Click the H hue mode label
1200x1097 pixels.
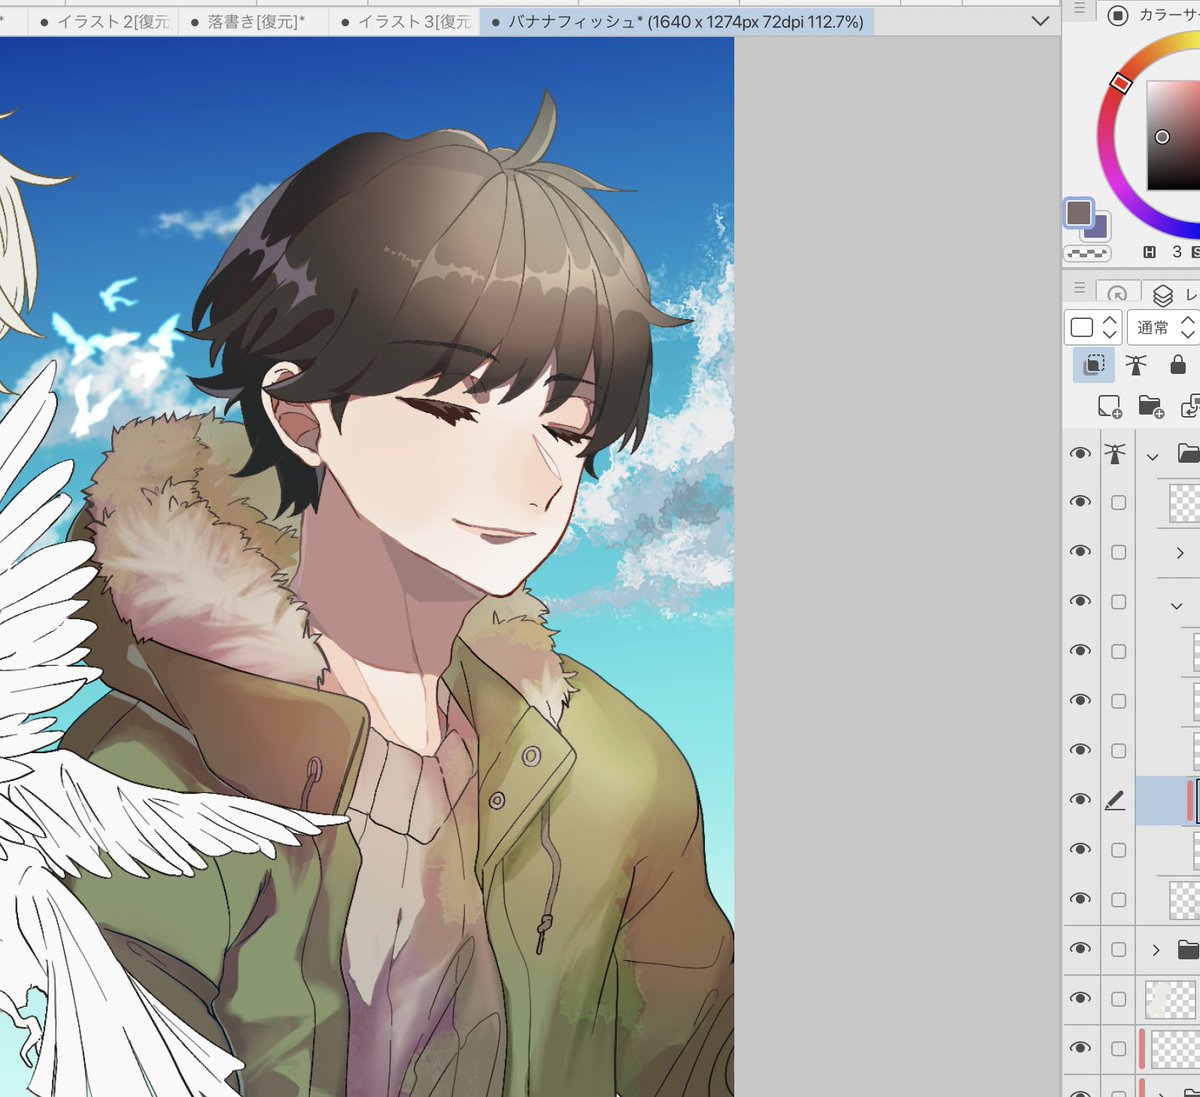[1149, 252]
